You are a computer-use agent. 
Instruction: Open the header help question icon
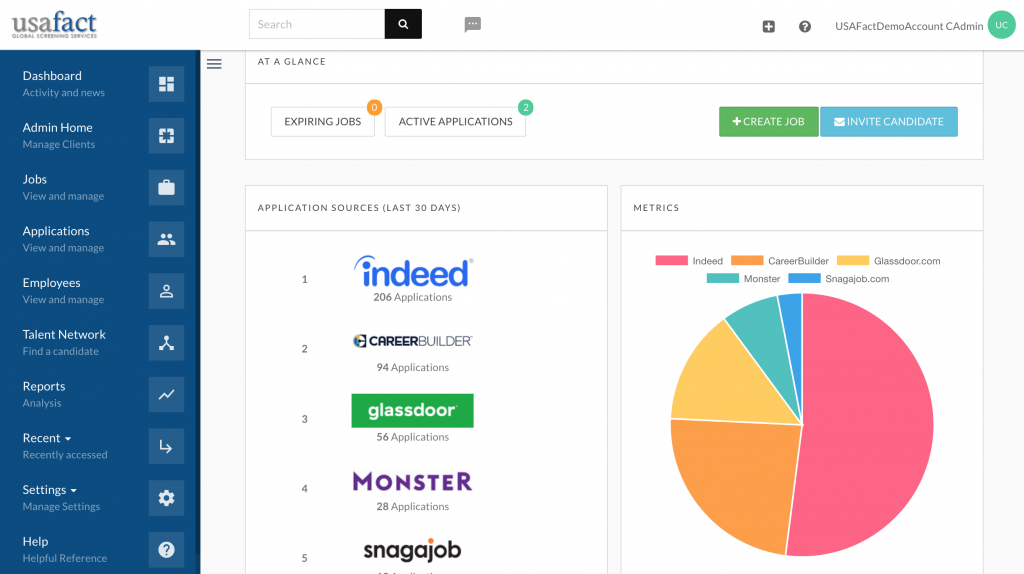click(805, 26)
